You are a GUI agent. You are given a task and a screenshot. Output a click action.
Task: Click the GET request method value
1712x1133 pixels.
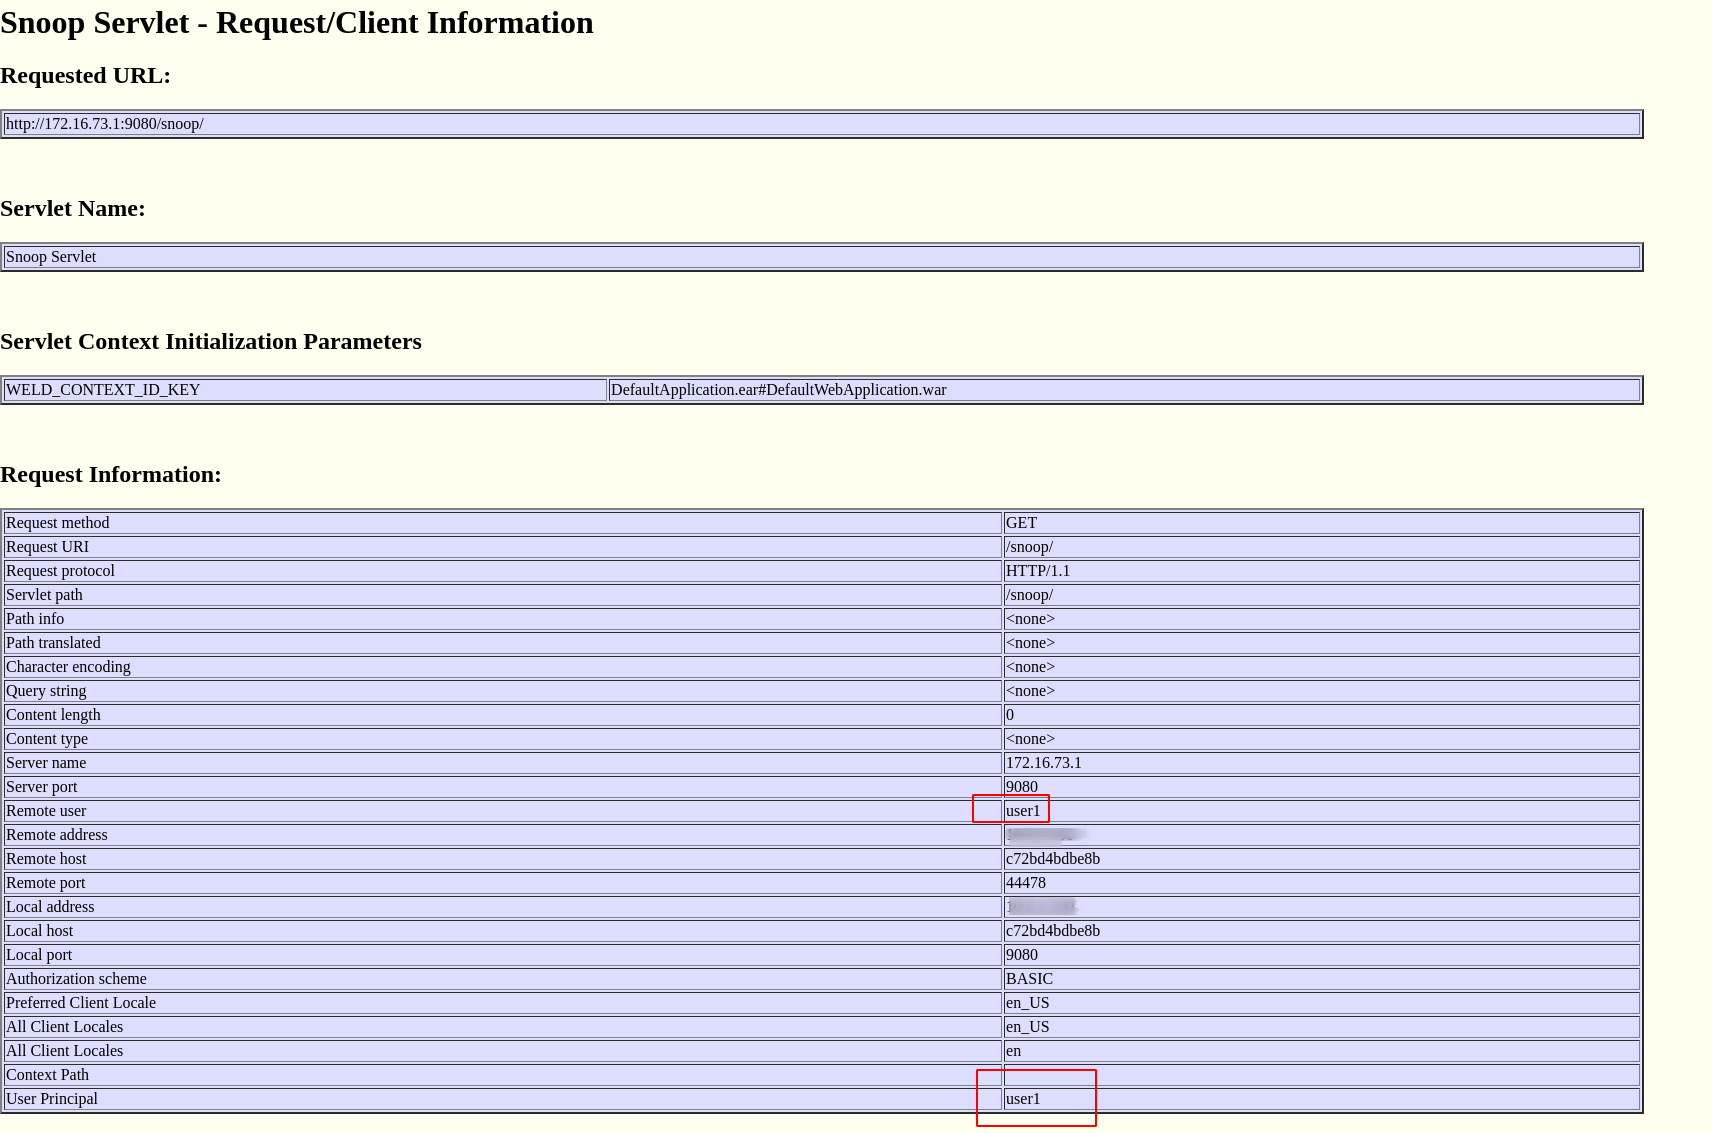(x=1021, y=523)
